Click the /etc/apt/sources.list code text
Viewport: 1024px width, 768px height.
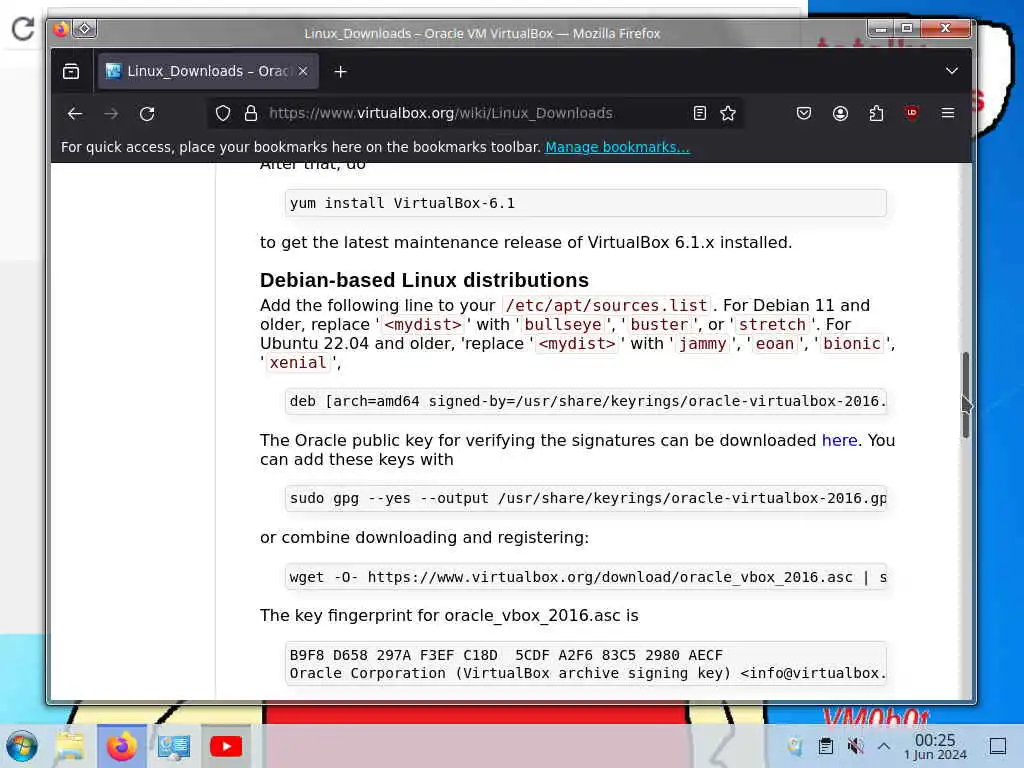[606, 306]
